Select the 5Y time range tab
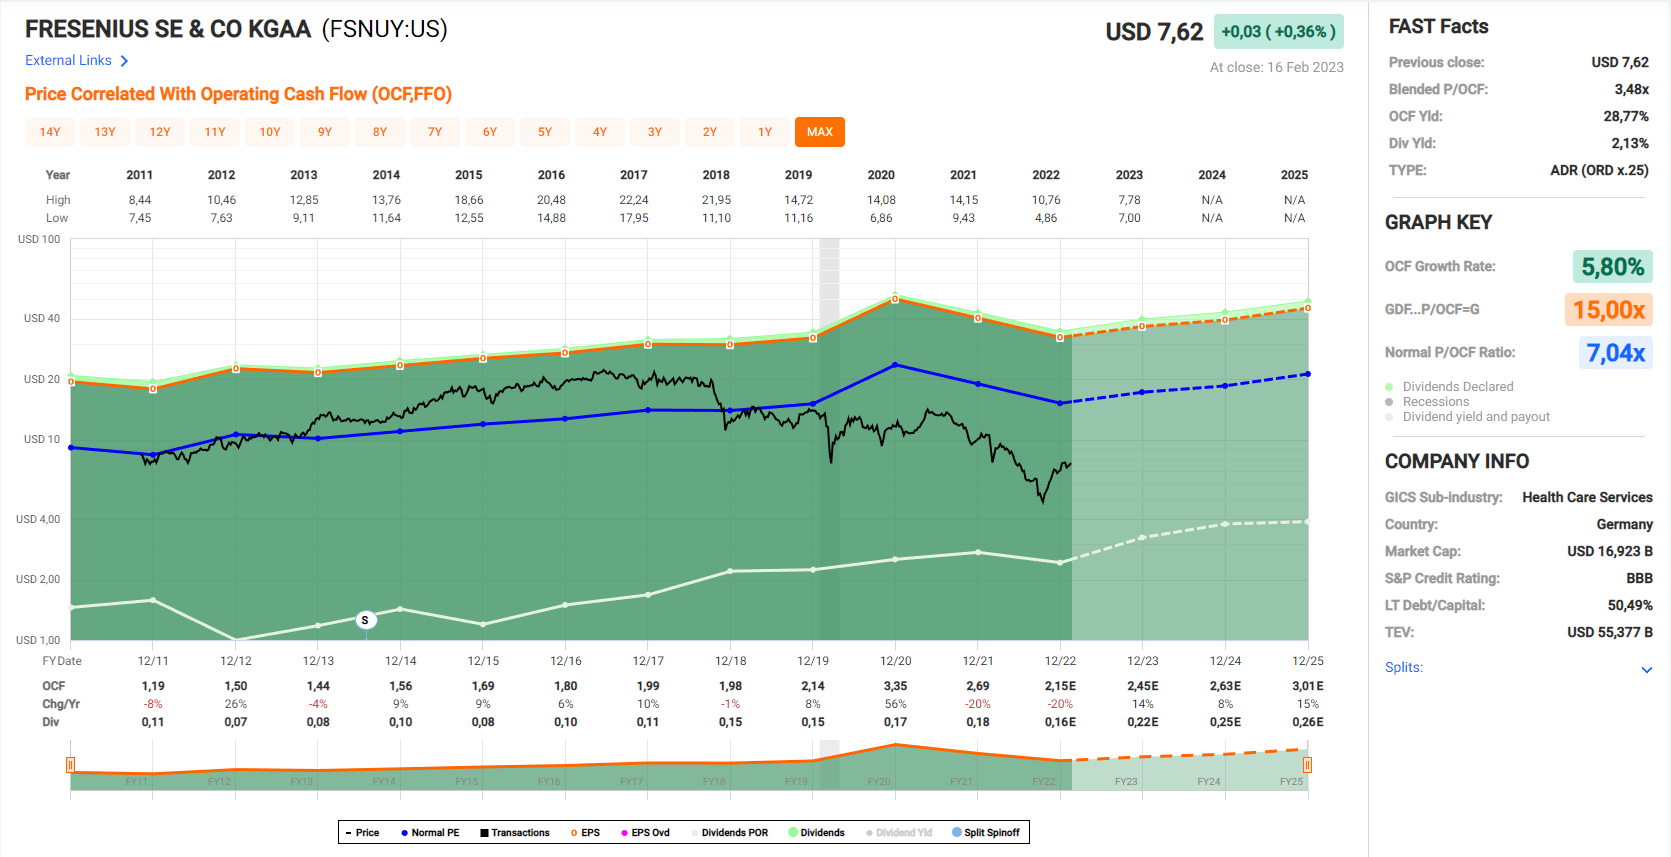 [x=545, y=132]
